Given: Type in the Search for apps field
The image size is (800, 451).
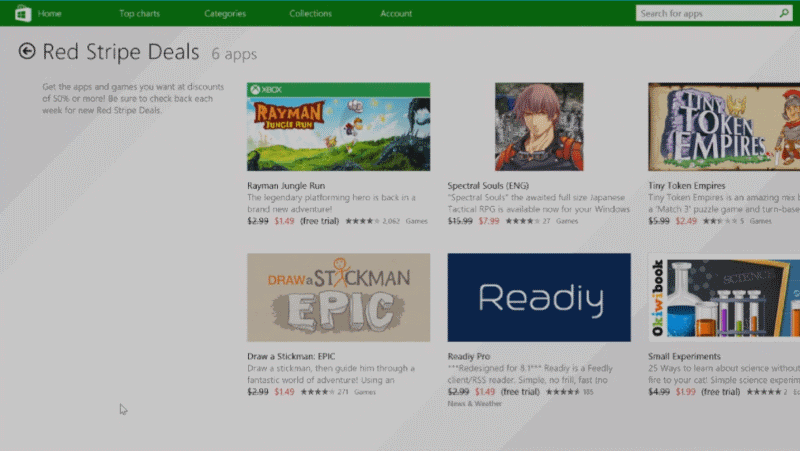Looking at the screenshot, I should pos(705,13).
